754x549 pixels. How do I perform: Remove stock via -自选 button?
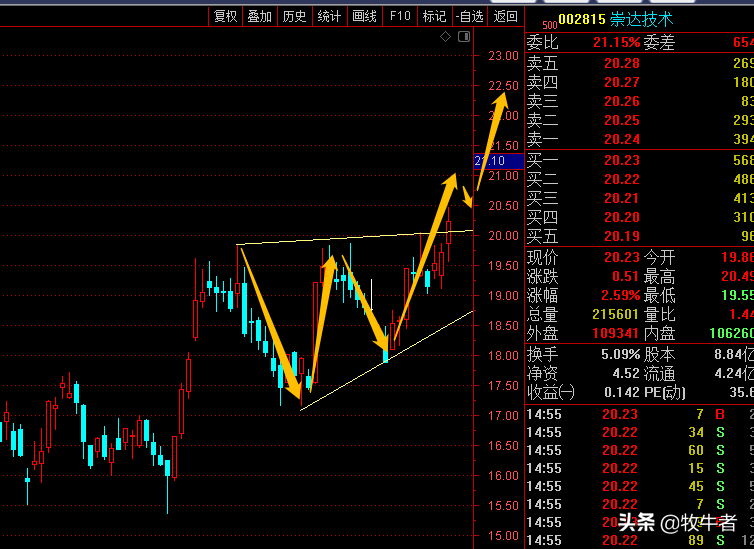point(470,16)
